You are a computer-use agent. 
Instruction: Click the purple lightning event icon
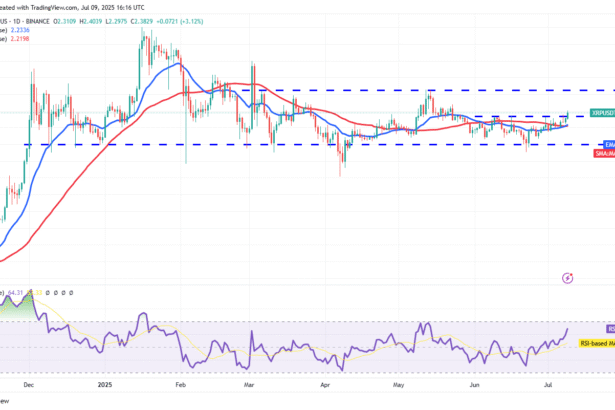click(568, 276)
